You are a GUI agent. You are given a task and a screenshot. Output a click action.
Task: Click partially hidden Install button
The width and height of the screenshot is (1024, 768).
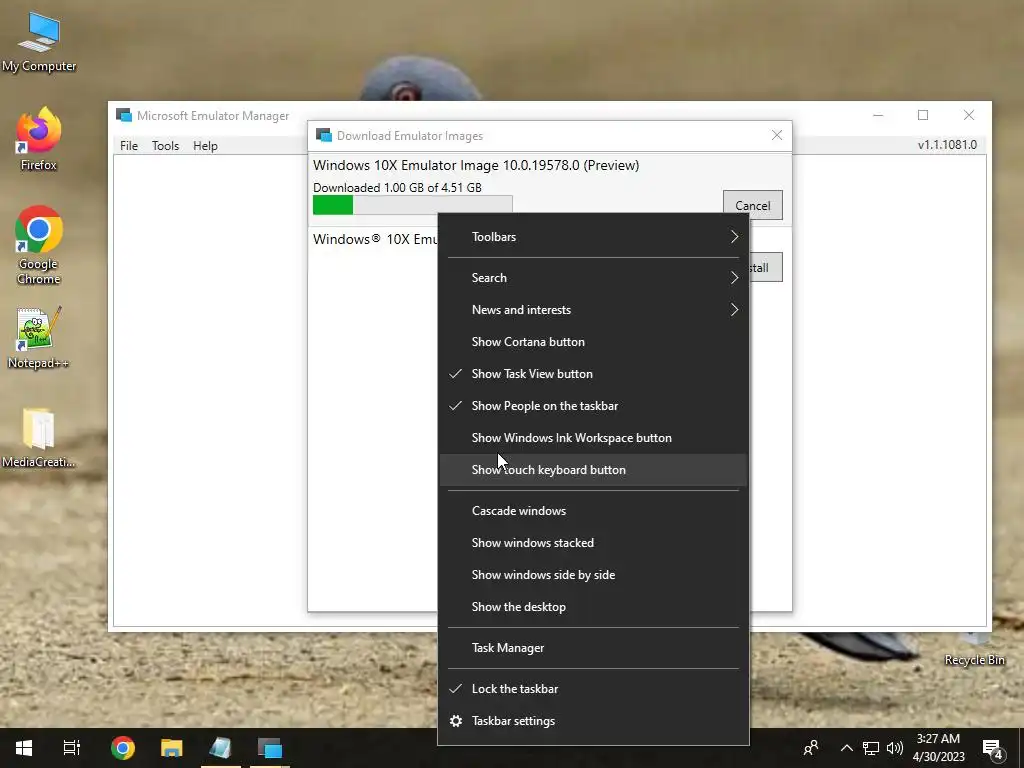tap(766, 268)
